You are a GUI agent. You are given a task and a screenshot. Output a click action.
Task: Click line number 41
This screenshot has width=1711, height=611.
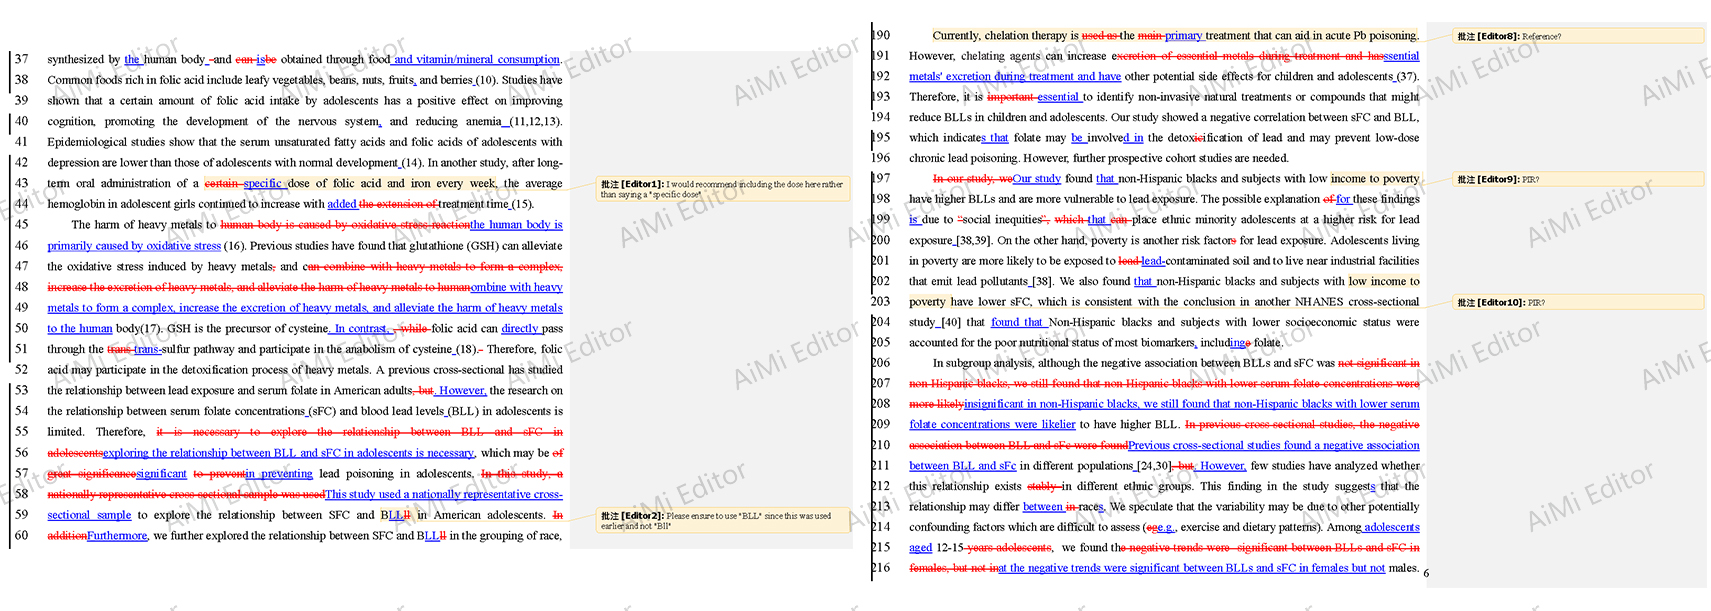point(21,142)
